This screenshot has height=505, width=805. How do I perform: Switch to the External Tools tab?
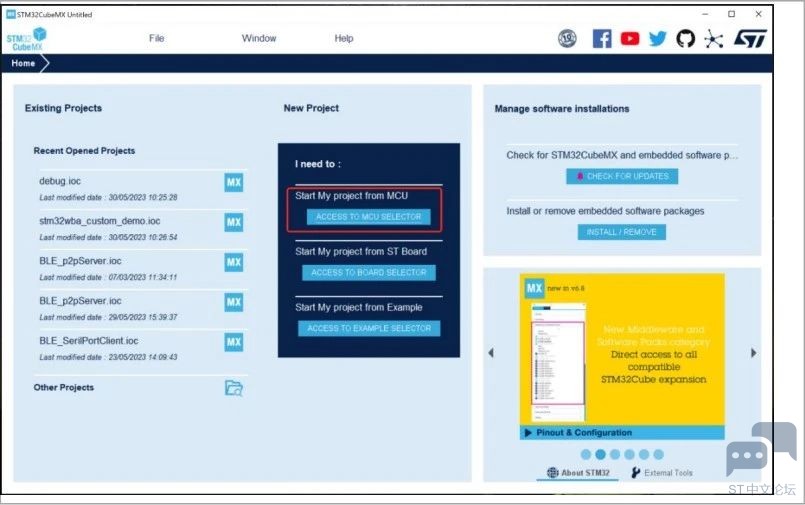click(x=662, y=473)
